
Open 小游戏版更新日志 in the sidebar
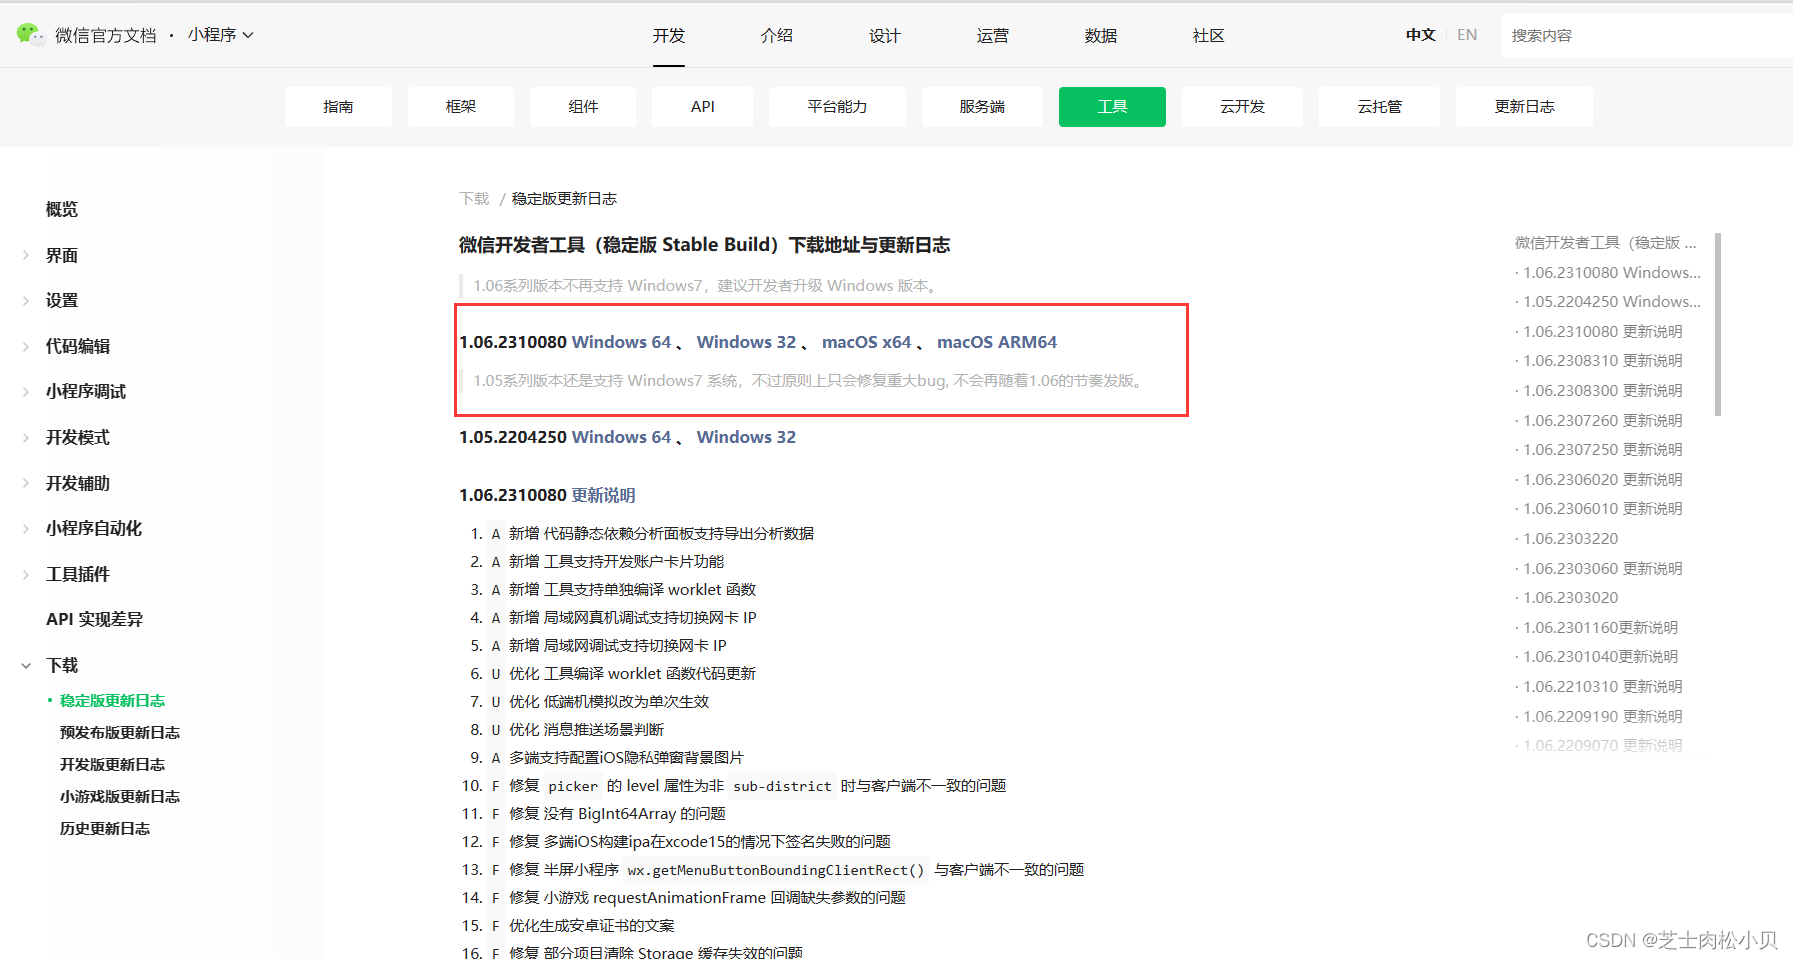tap(120, 797)
